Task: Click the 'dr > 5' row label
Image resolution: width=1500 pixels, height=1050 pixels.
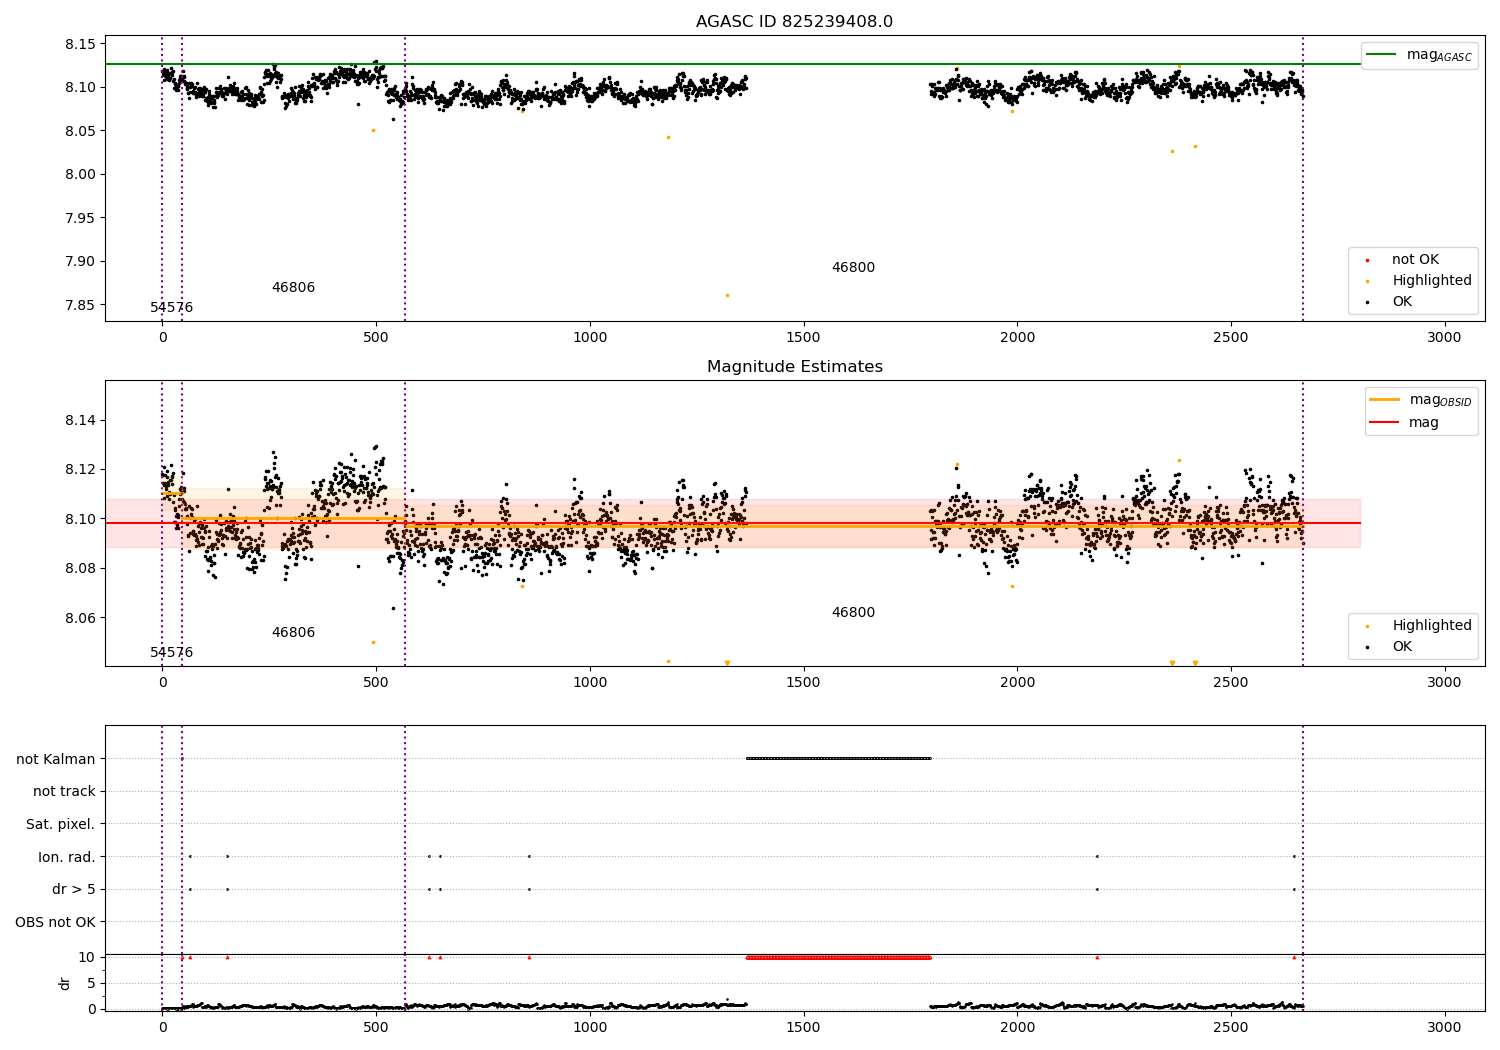Action: 74,890
